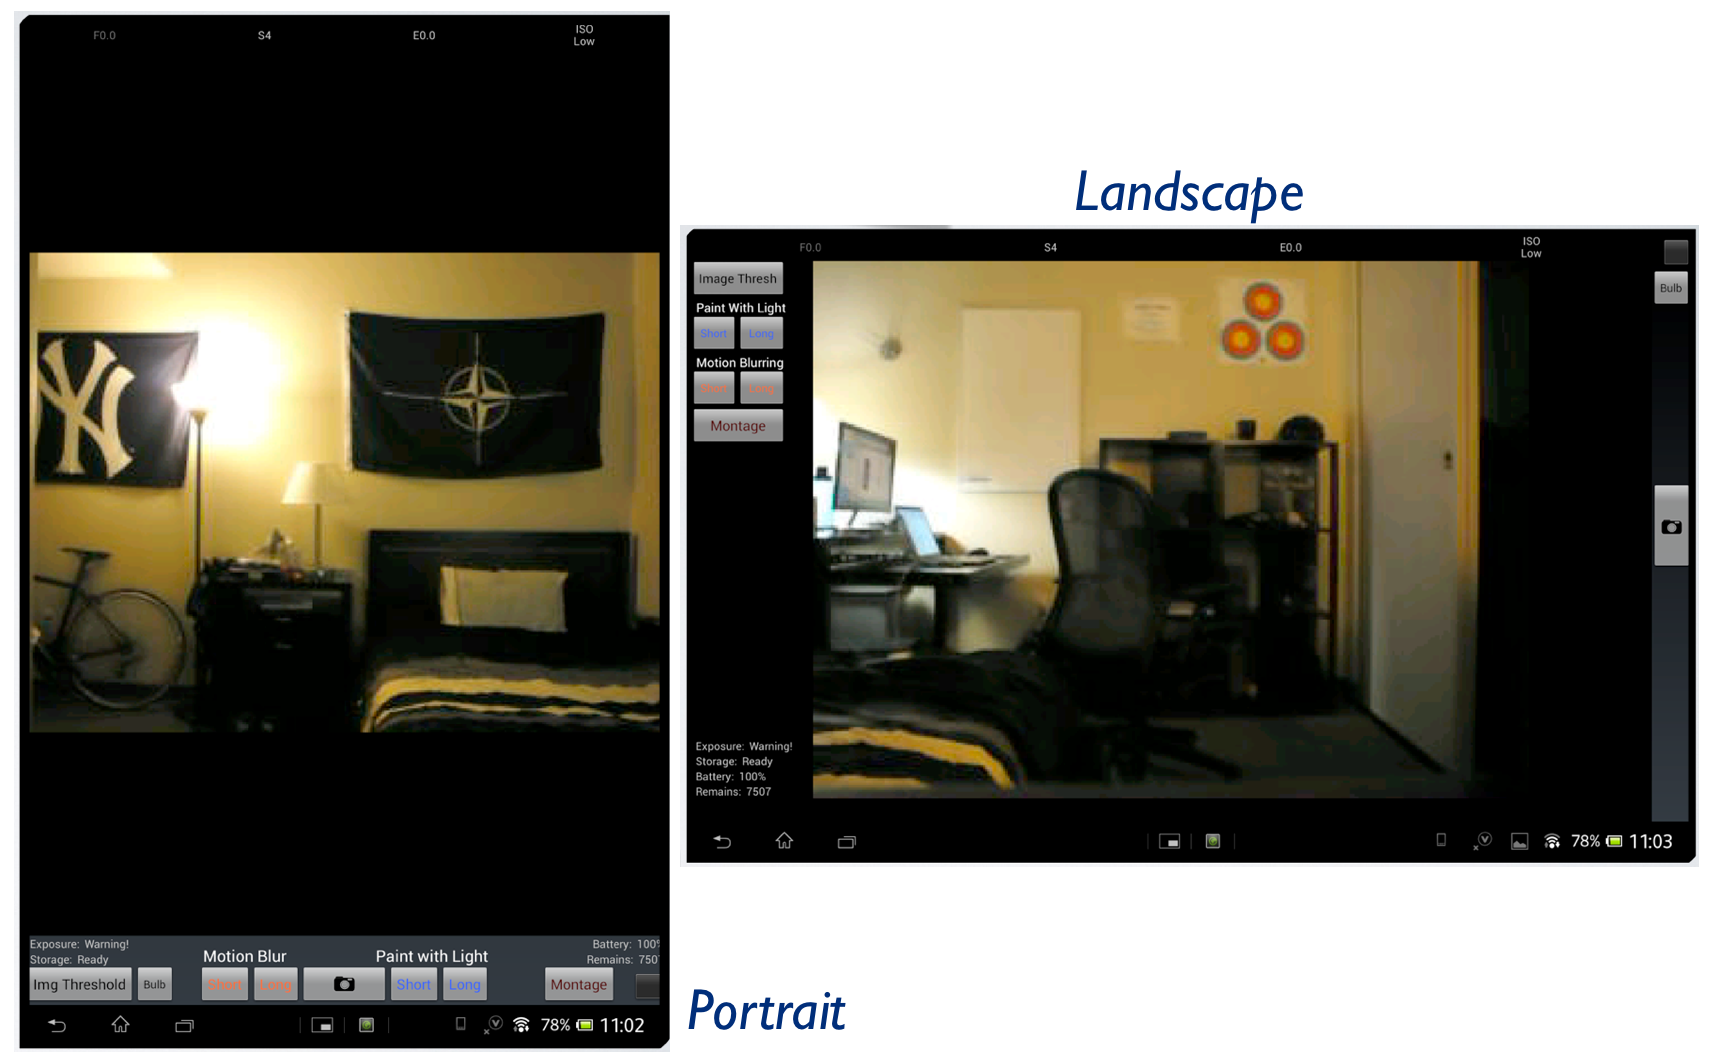Tap the green app icon in portrait bar

point(367,1025)
